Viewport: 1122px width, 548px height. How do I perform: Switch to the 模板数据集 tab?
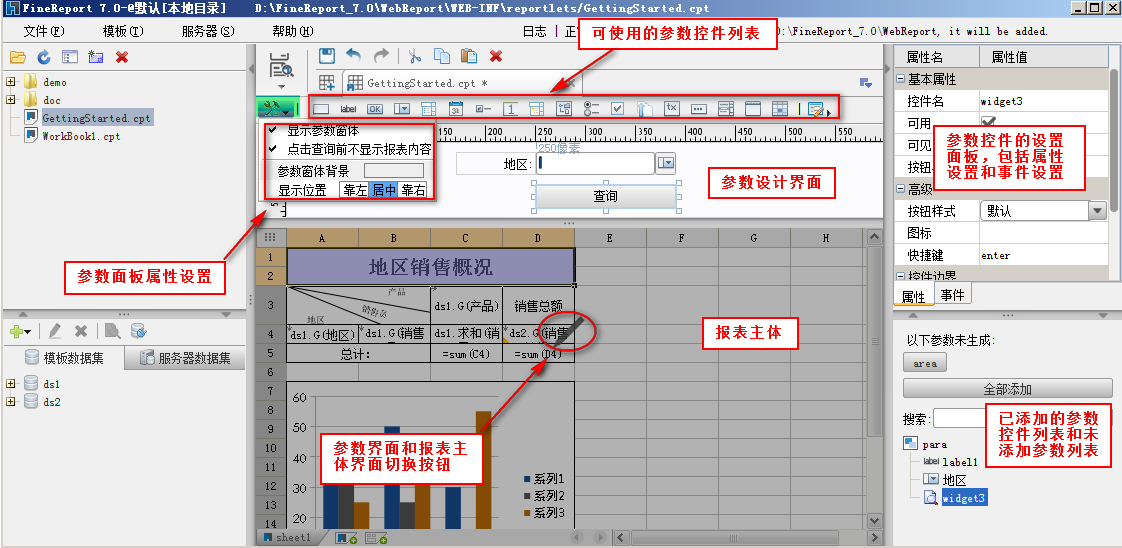tap(64, 358)
